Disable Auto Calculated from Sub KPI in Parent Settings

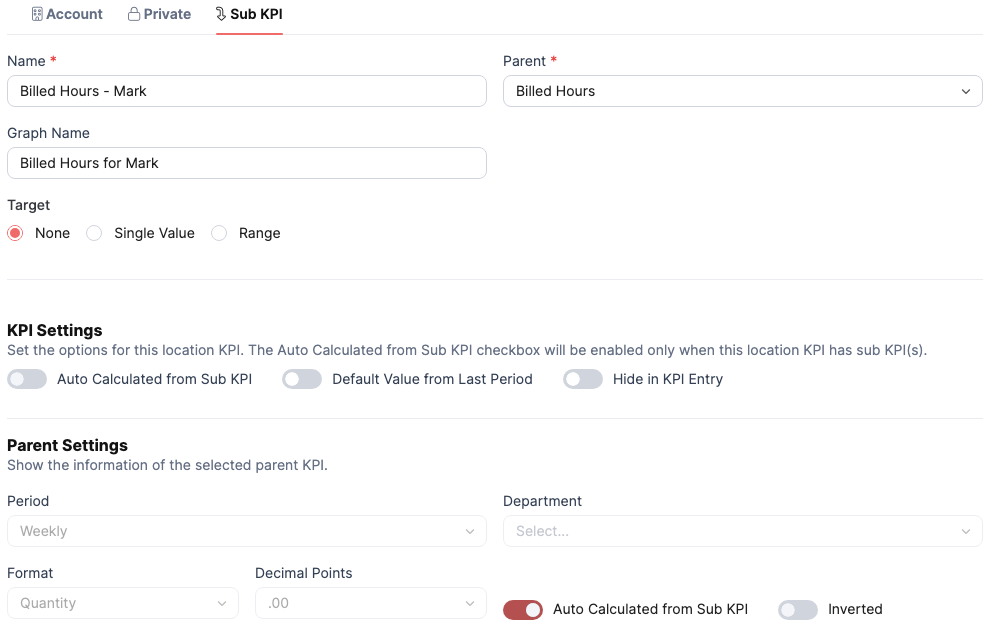pos(523,609)
